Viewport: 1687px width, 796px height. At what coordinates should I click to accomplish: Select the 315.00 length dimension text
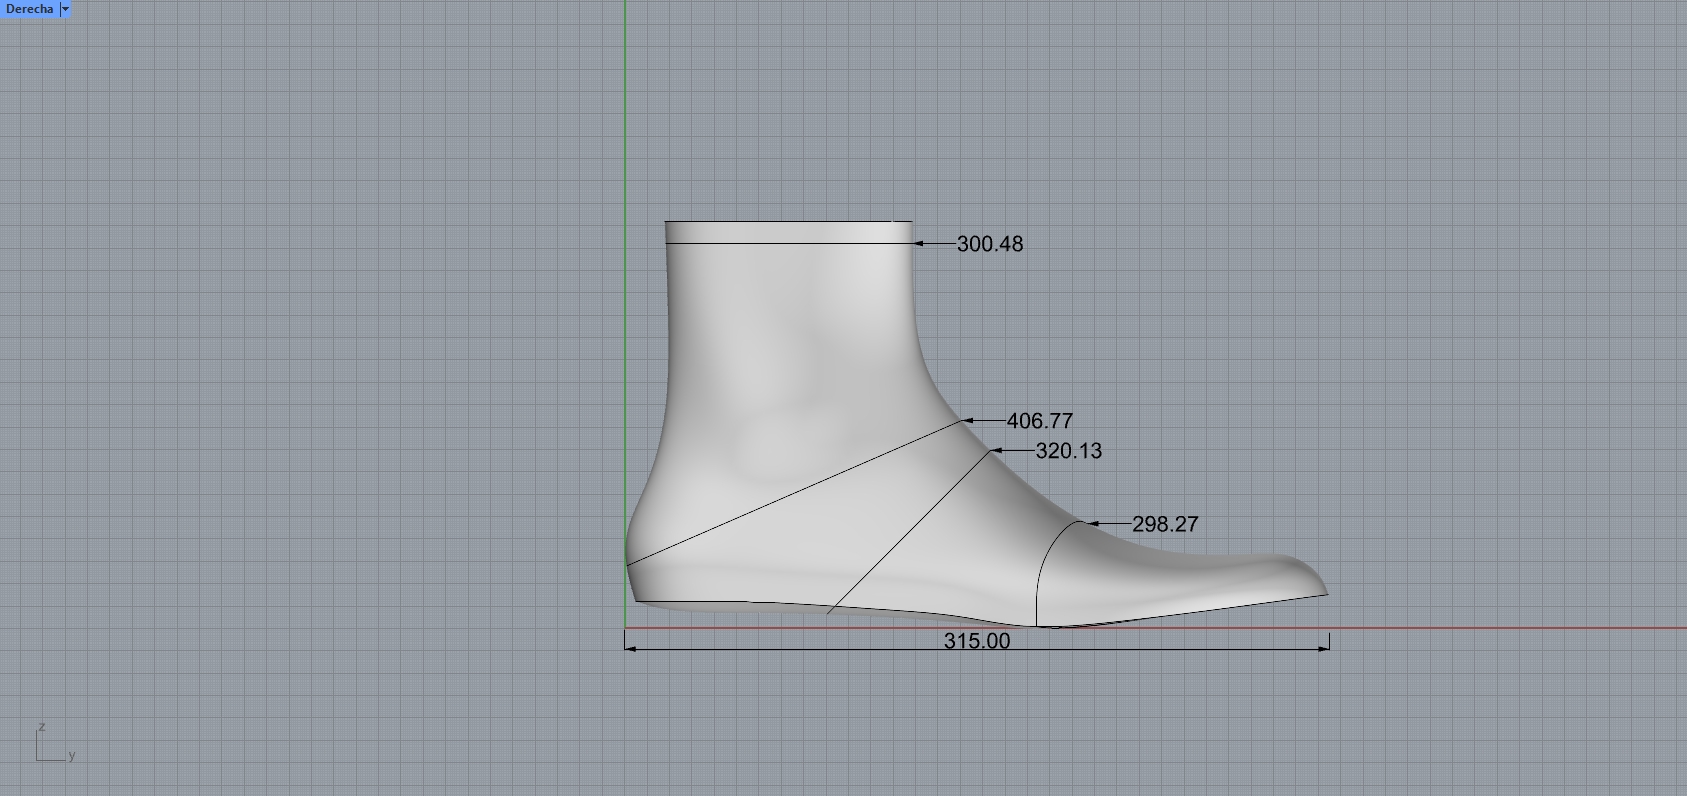977,641
